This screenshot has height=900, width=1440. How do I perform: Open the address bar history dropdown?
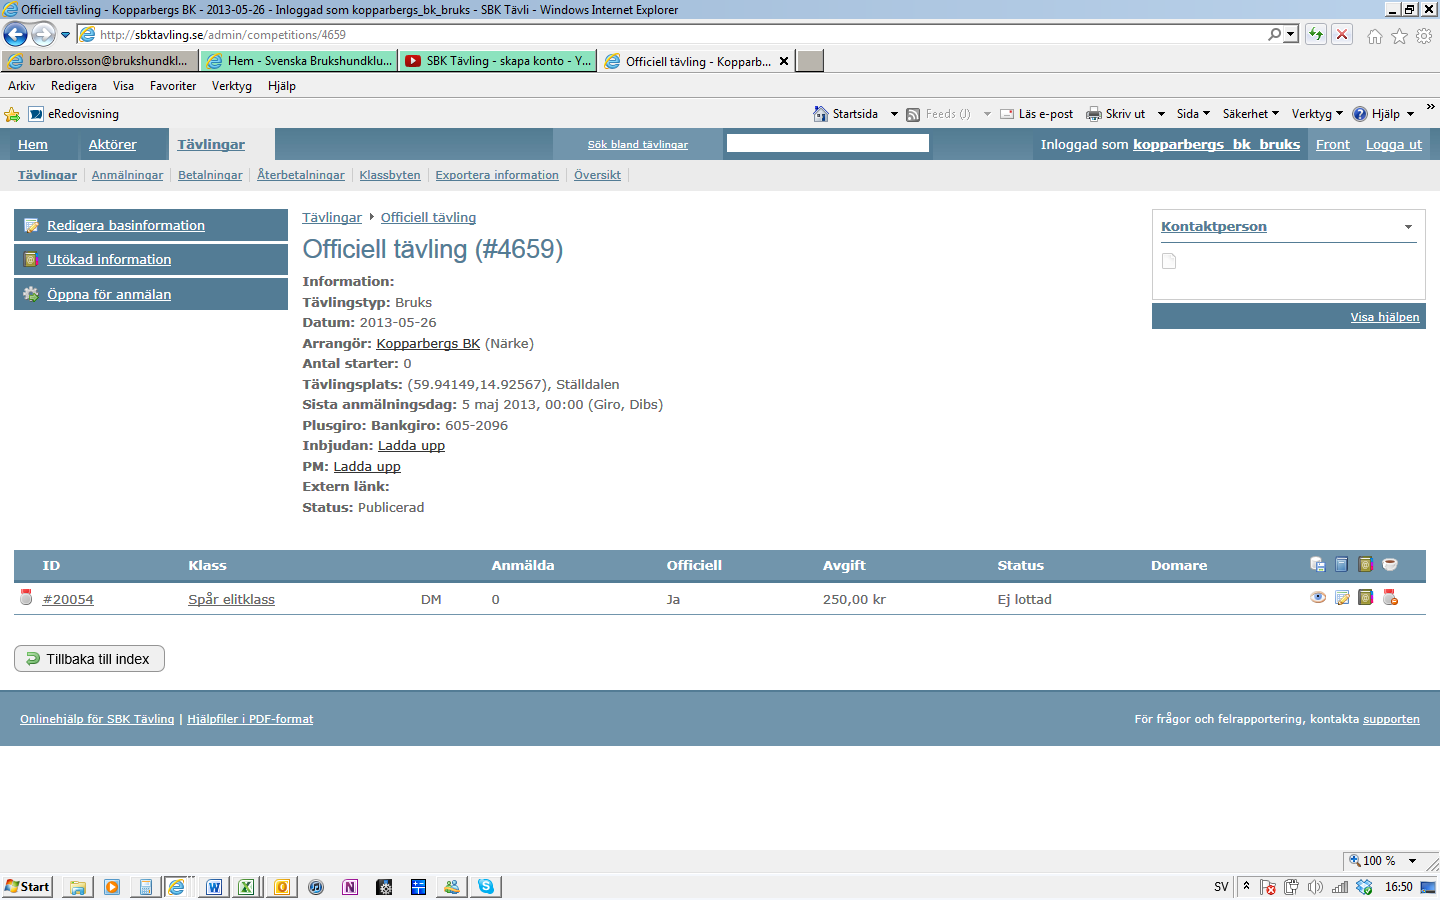coord(1291,35)
